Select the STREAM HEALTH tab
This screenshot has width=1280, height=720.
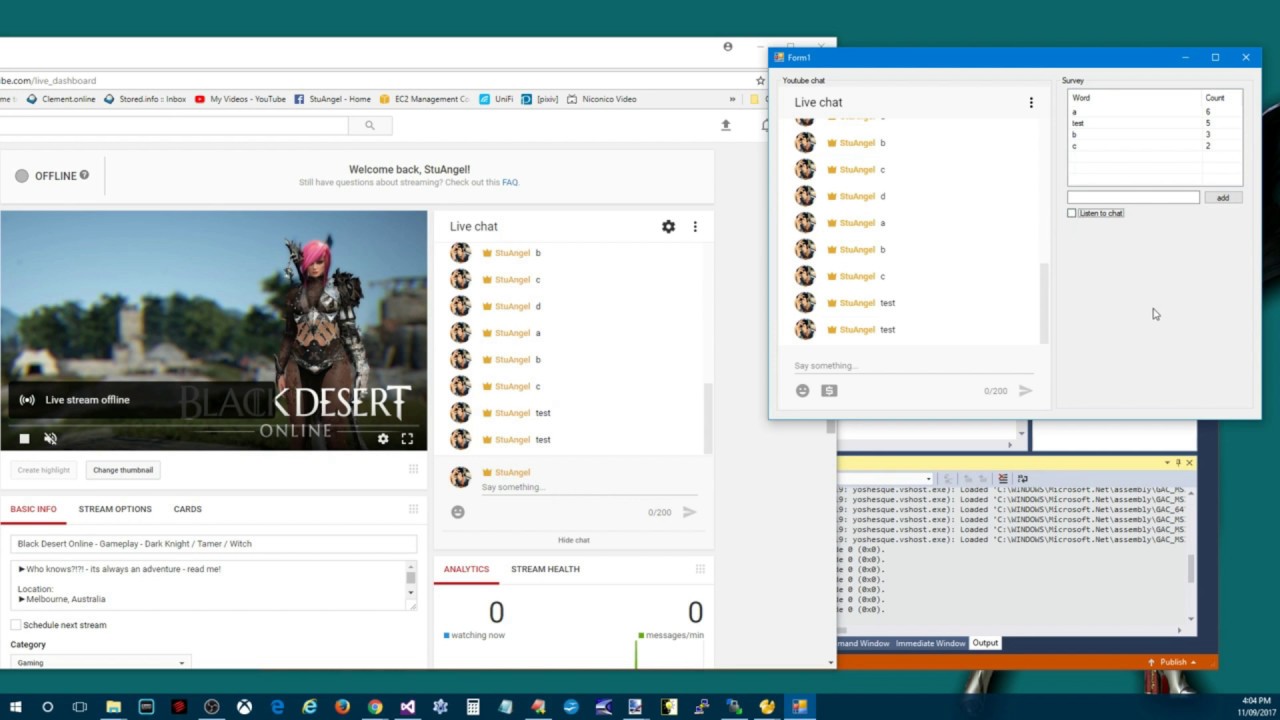(x=545, y=569)
